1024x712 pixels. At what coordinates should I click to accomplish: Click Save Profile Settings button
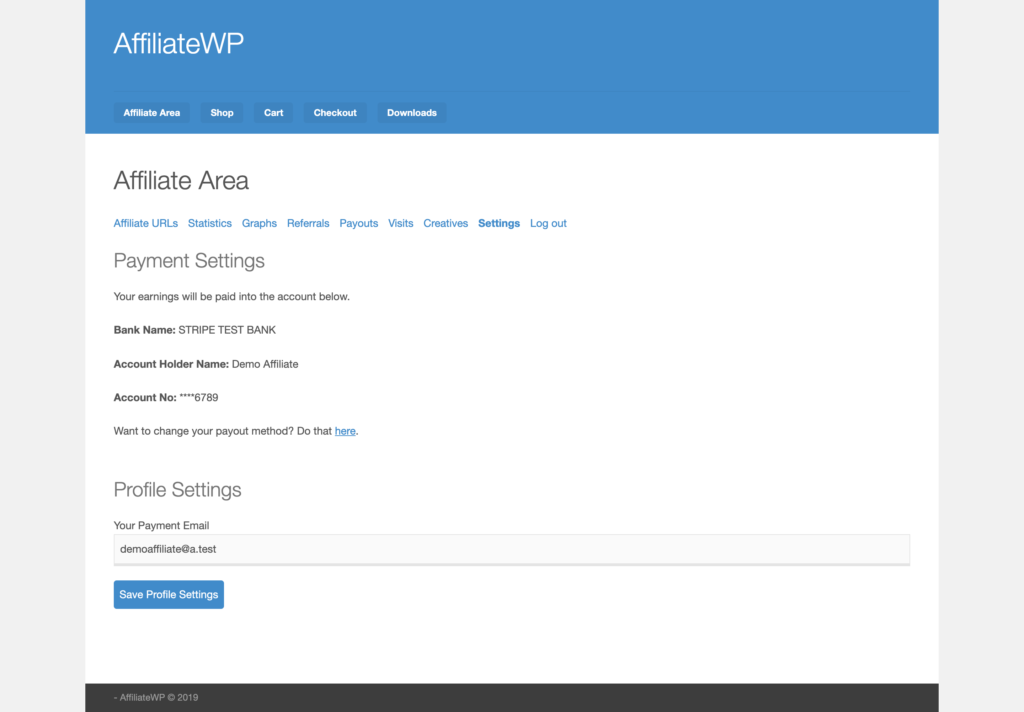168,594
